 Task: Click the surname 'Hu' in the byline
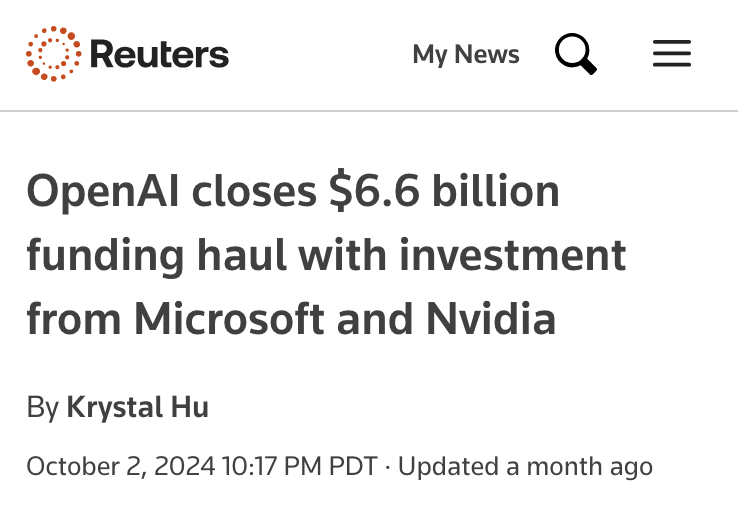tap(190, 407)
